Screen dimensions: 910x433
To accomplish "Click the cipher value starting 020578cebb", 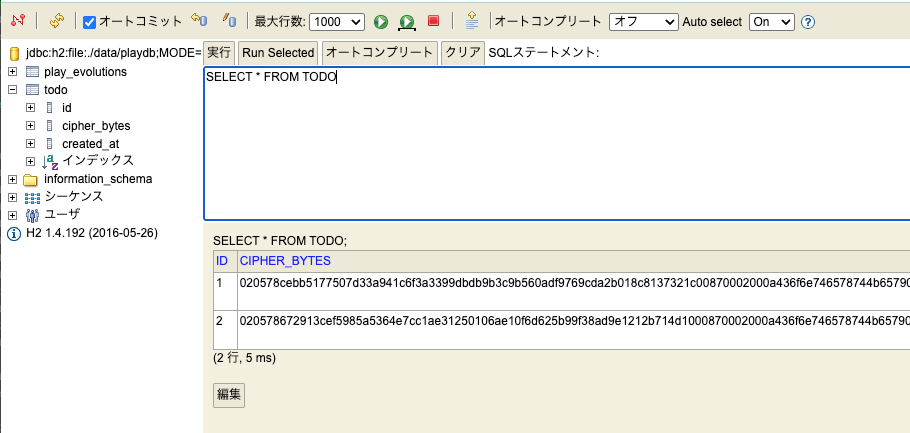I will pos(575,283).
